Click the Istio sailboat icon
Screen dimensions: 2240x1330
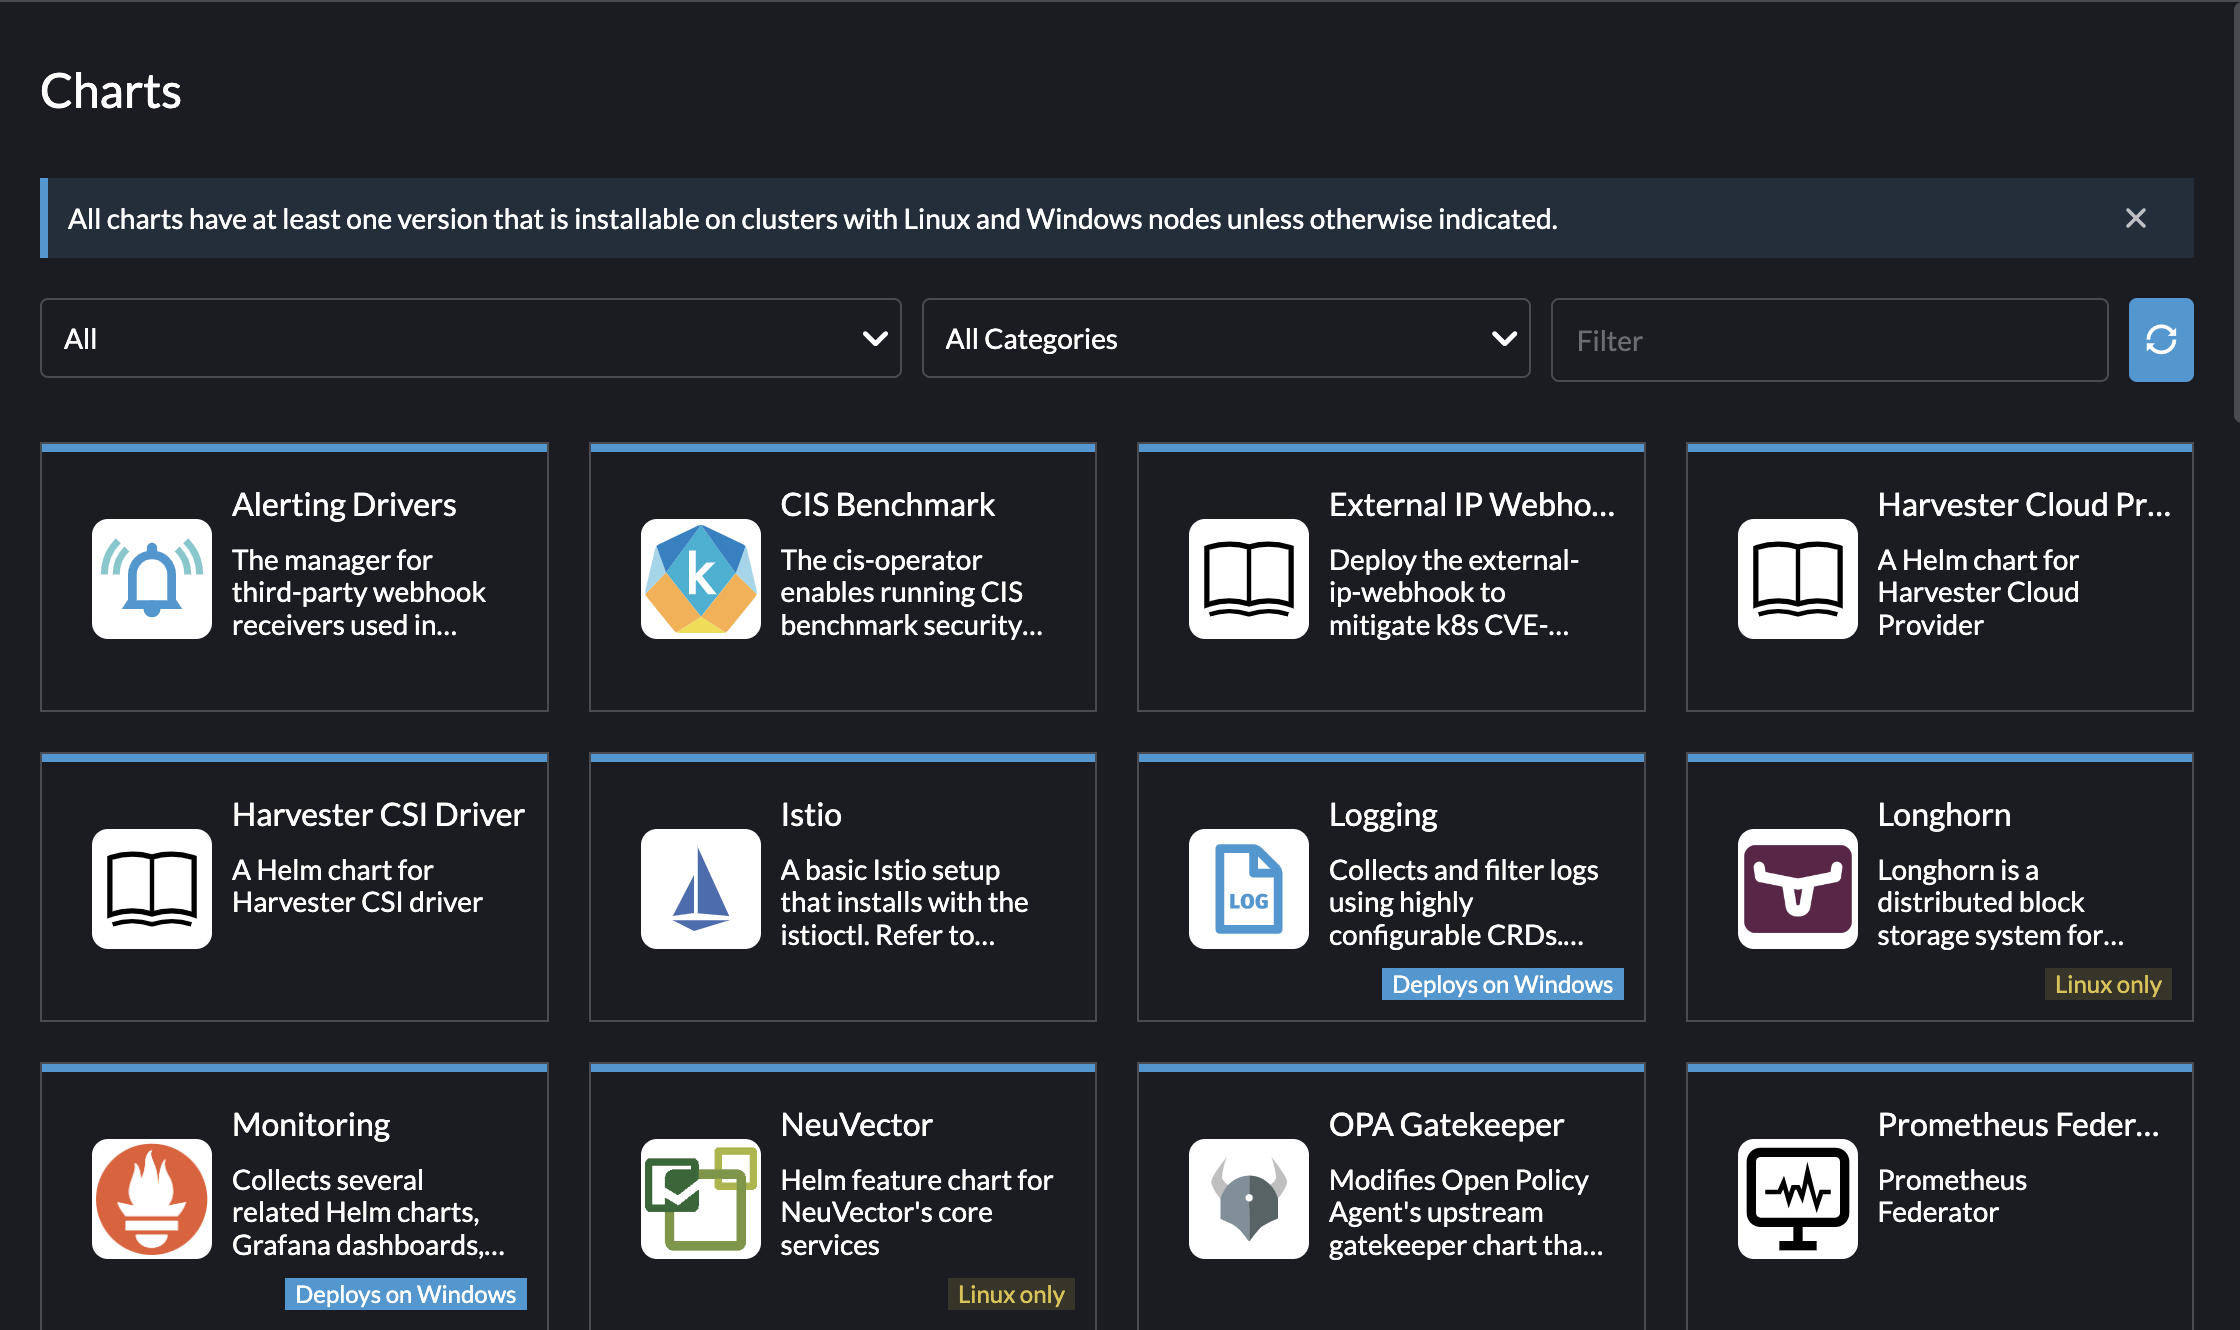point(700,888)
